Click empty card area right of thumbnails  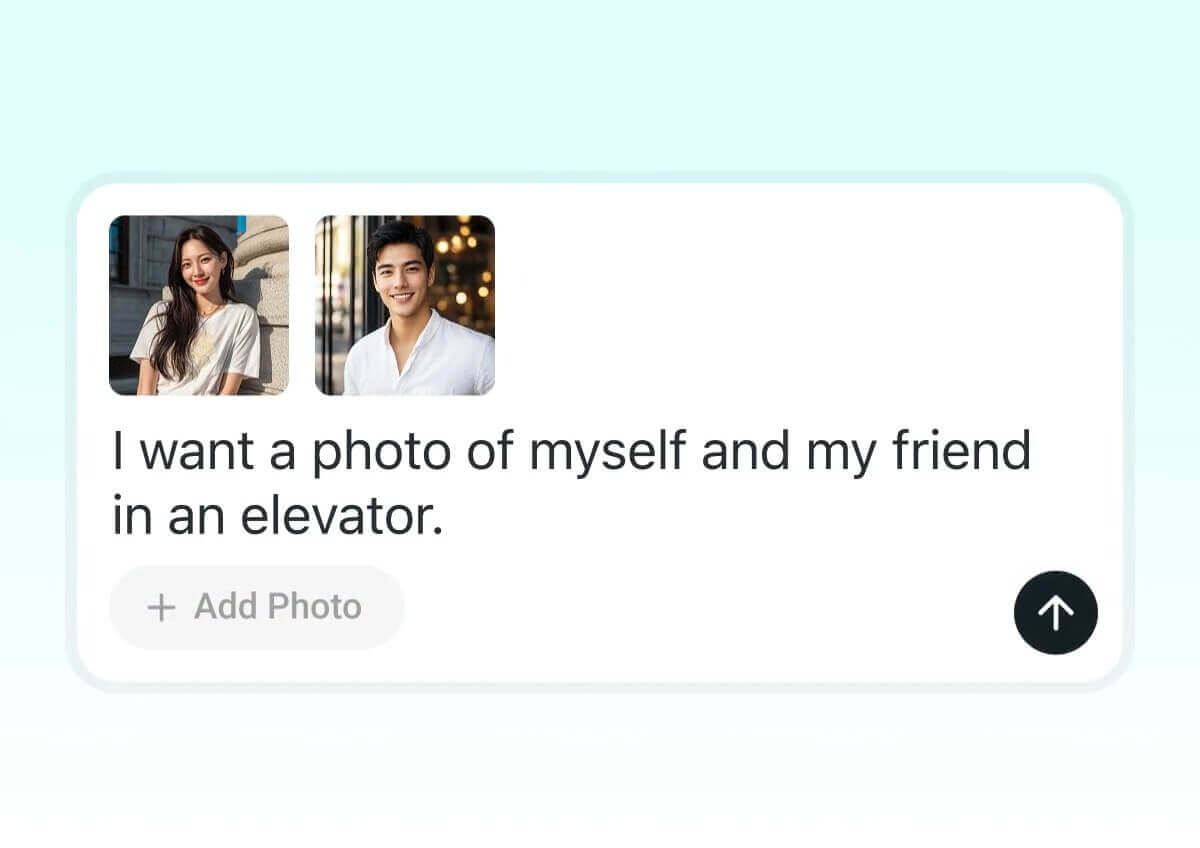tap(800, 305)
